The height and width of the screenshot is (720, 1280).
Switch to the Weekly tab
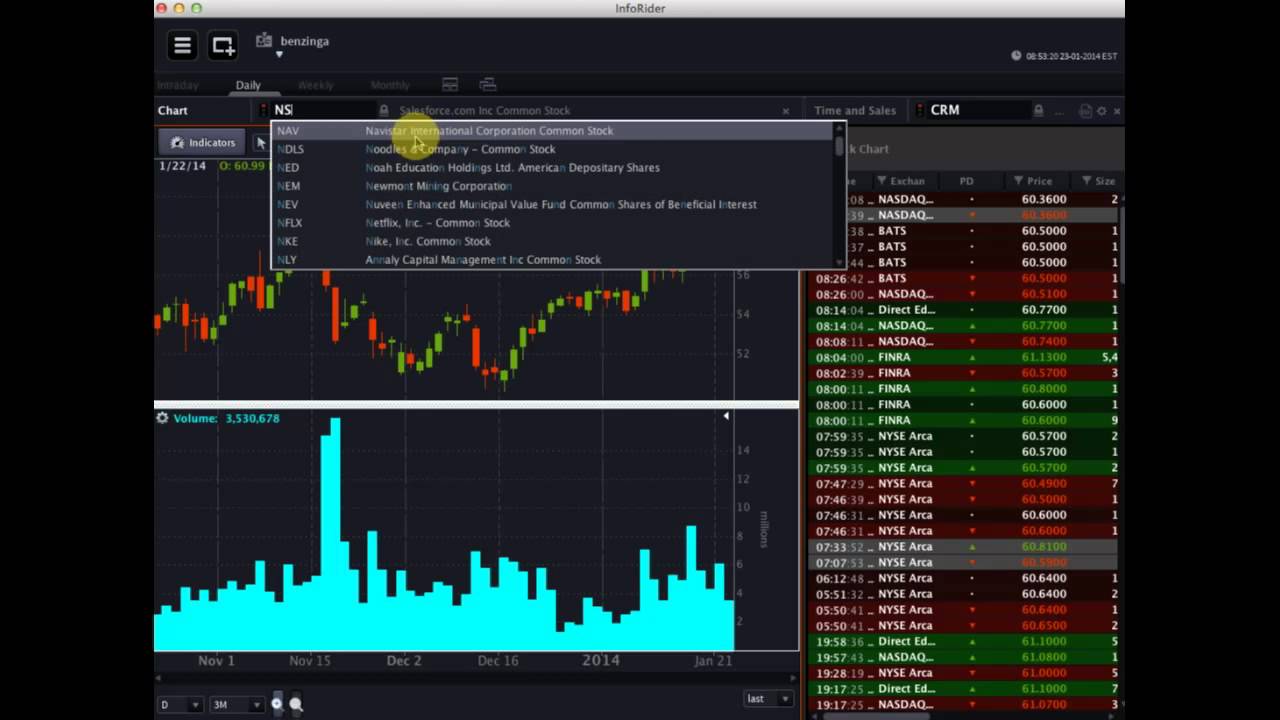click(316, 85)
